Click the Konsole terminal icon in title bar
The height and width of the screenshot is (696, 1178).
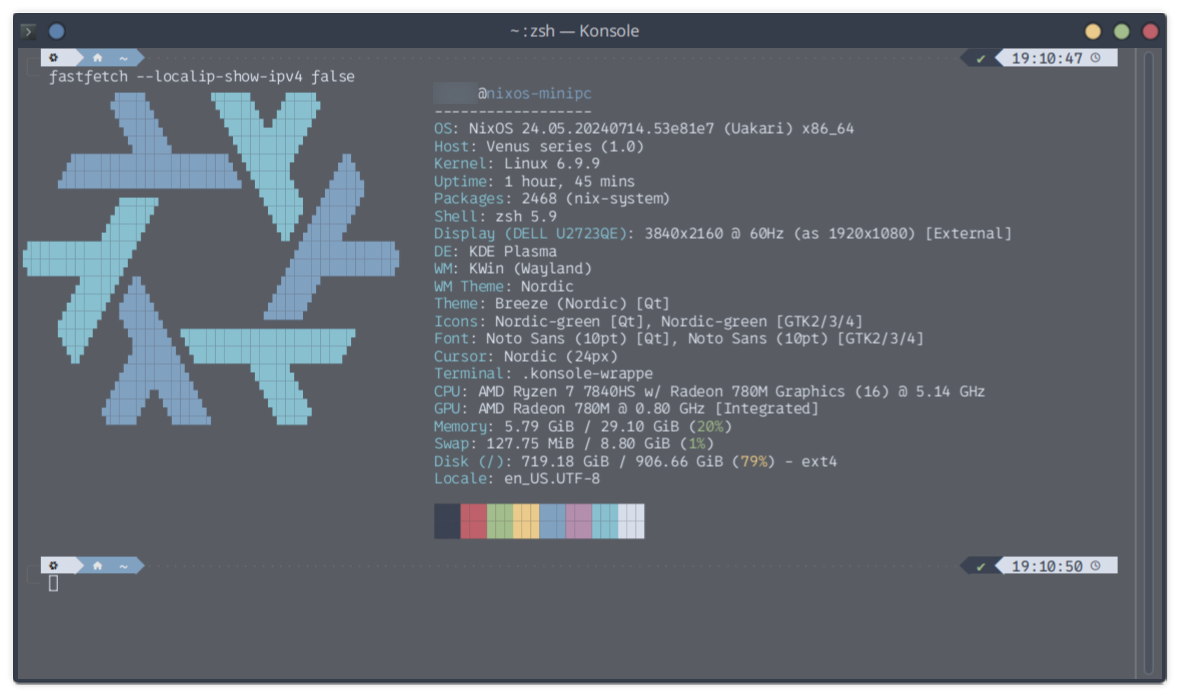pos(29,31)
